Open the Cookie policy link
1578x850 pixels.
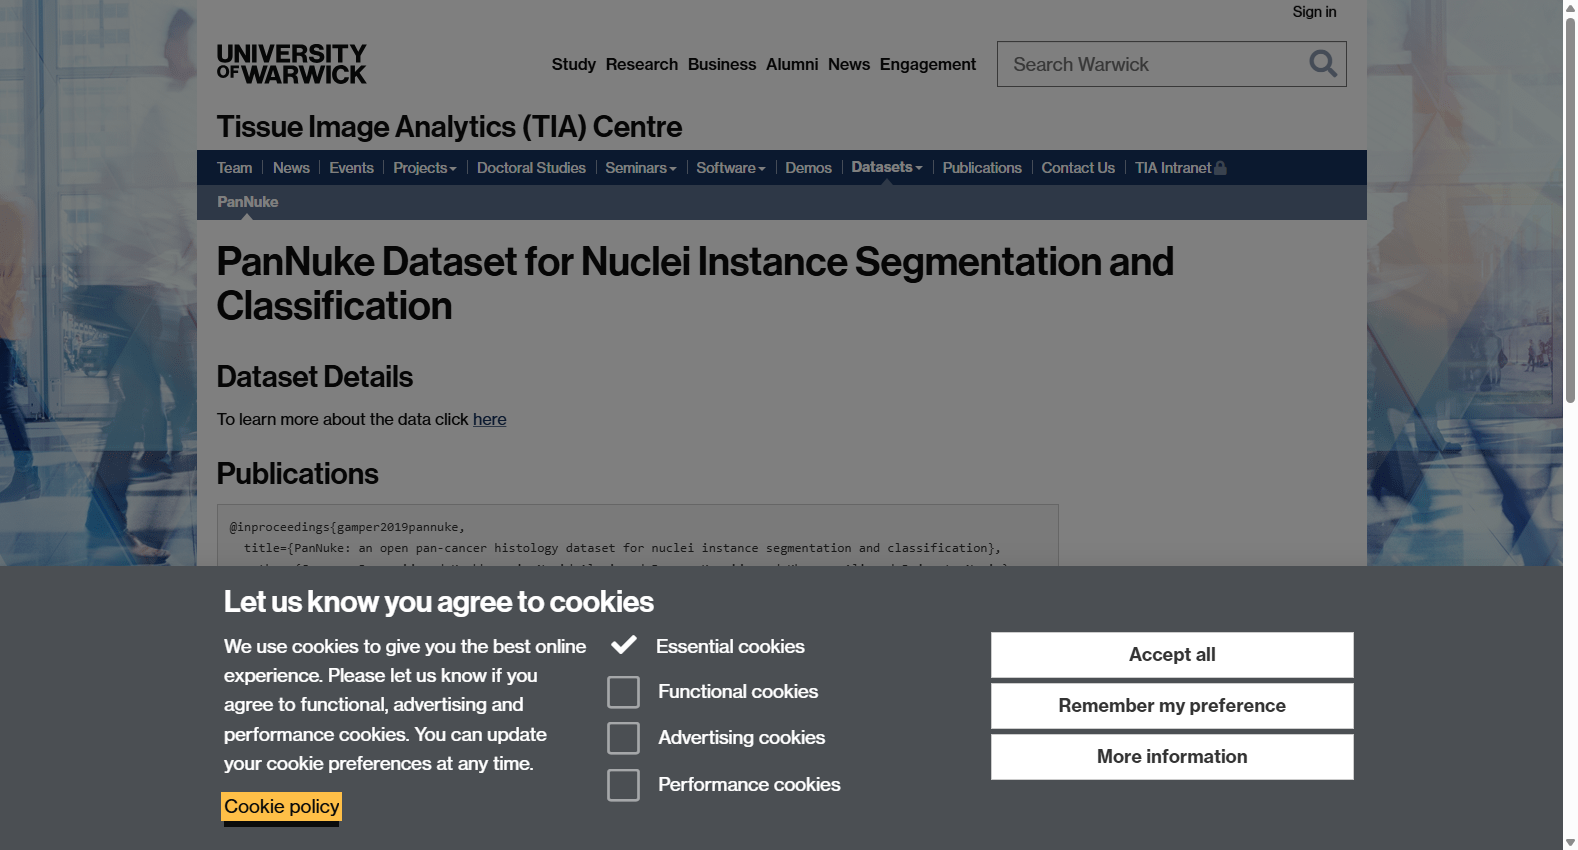coord(282,807)
